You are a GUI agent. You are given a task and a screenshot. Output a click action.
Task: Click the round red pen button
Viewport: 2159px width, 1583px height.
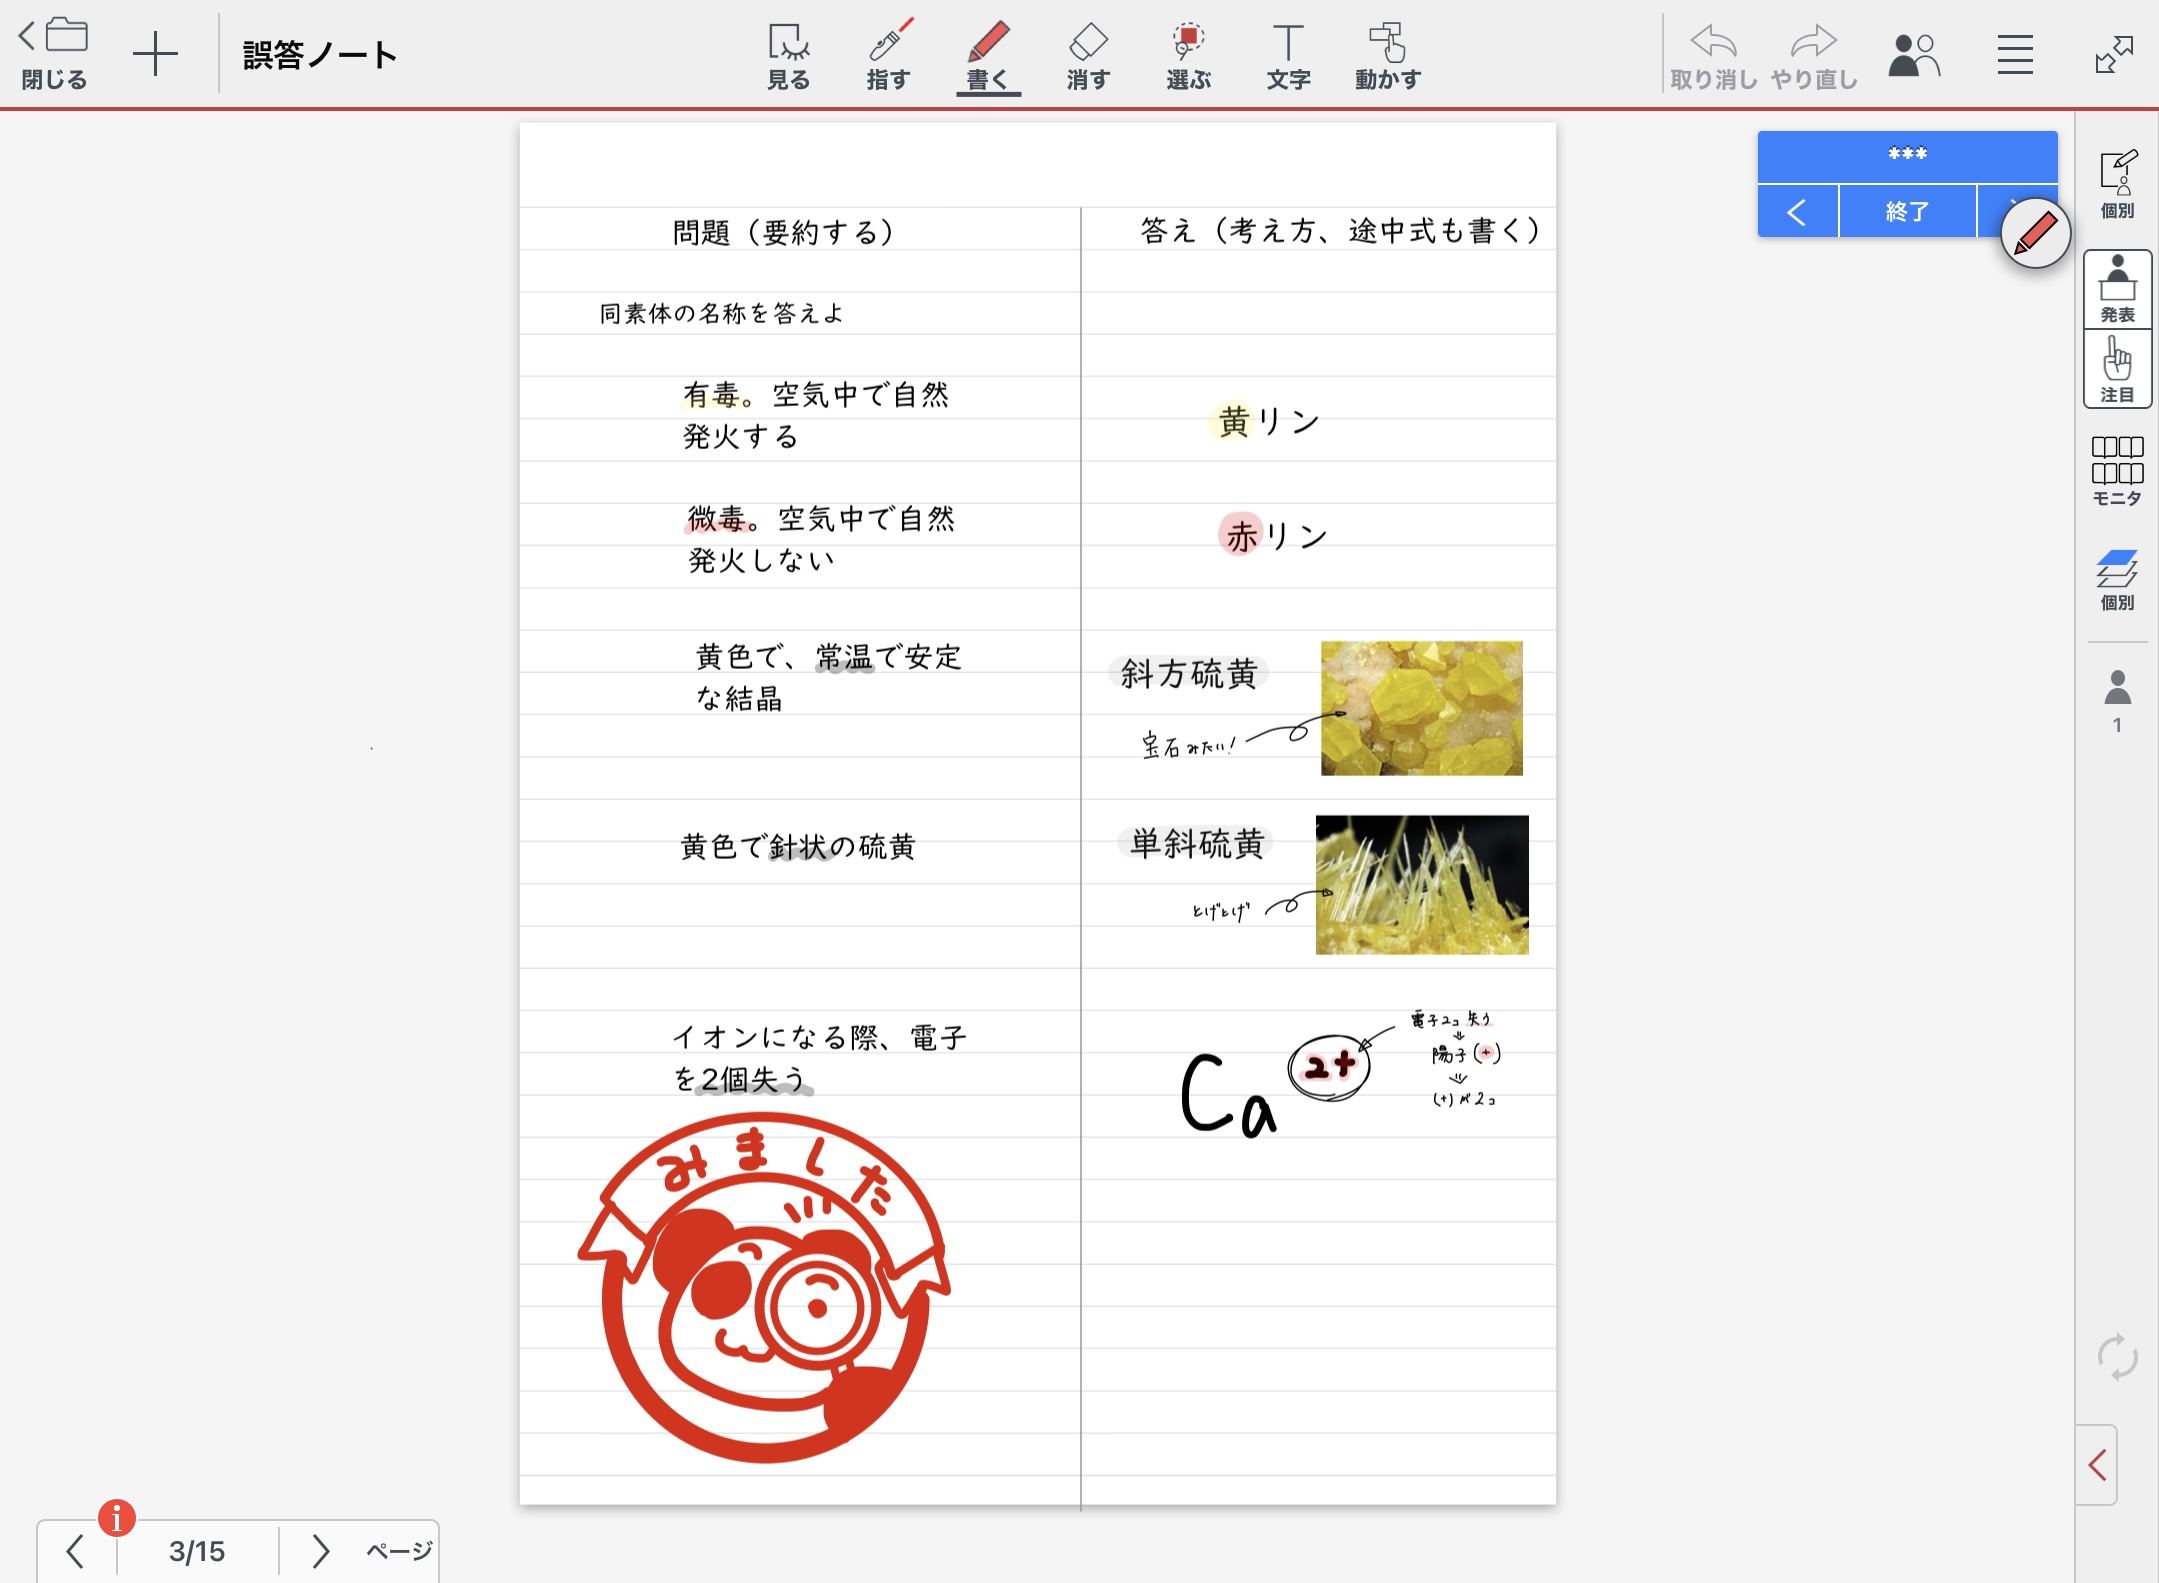point(2035,234)
